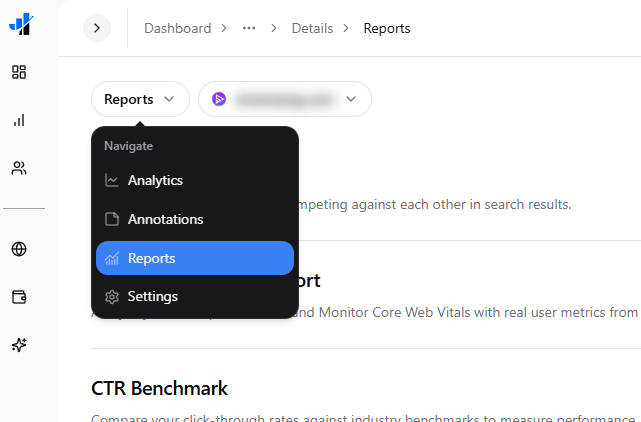Click the users icon in sidebar
641x422 pixels.
click(19, 168)
